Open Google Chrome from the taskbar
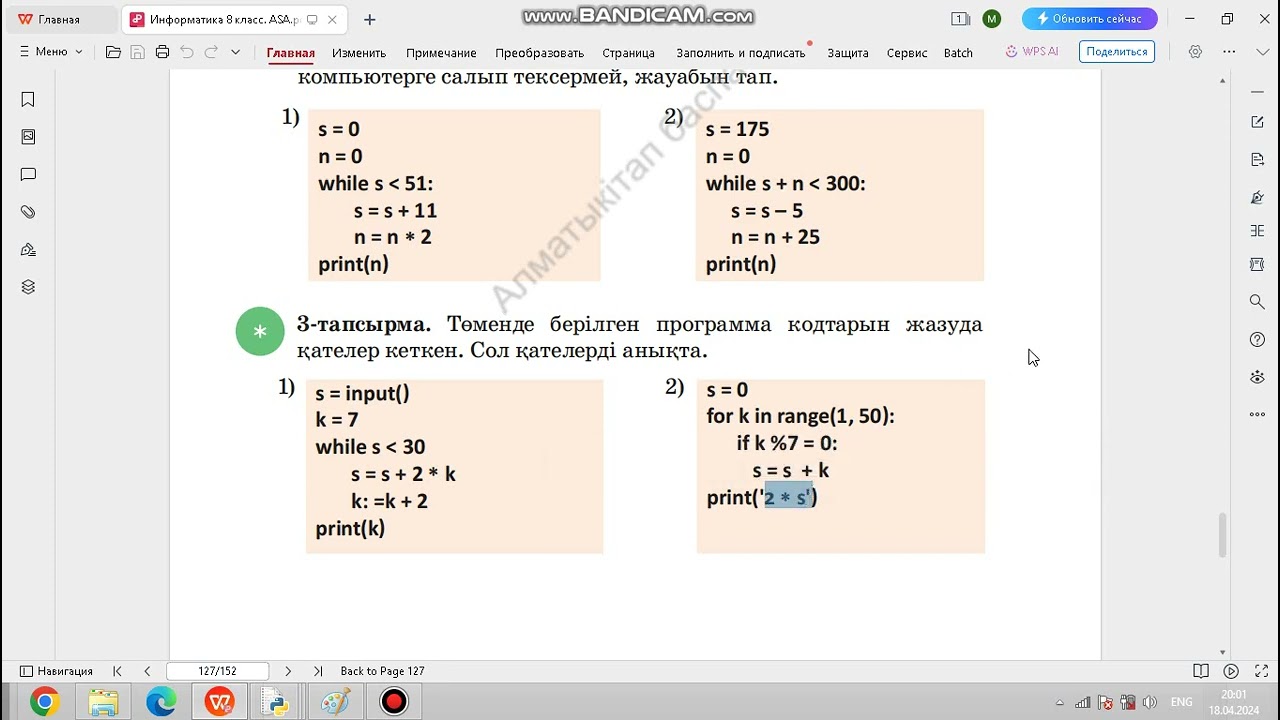The width and height of the screenshot is (1280, 720). tap(44, 702)
